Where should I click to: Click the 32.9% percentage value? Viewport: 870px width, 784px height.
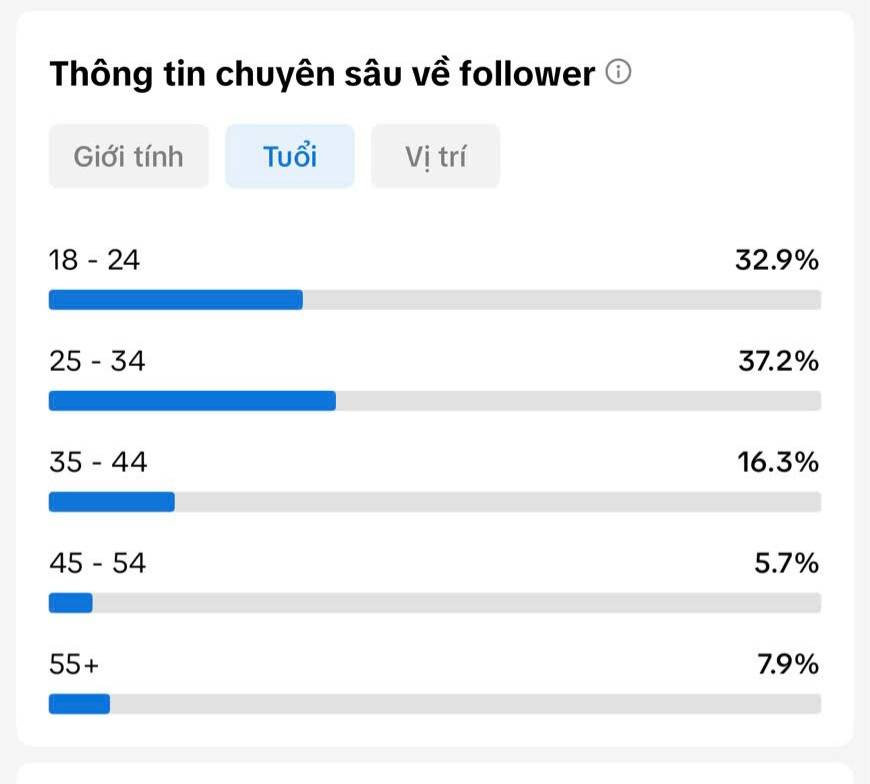[777, 260]
